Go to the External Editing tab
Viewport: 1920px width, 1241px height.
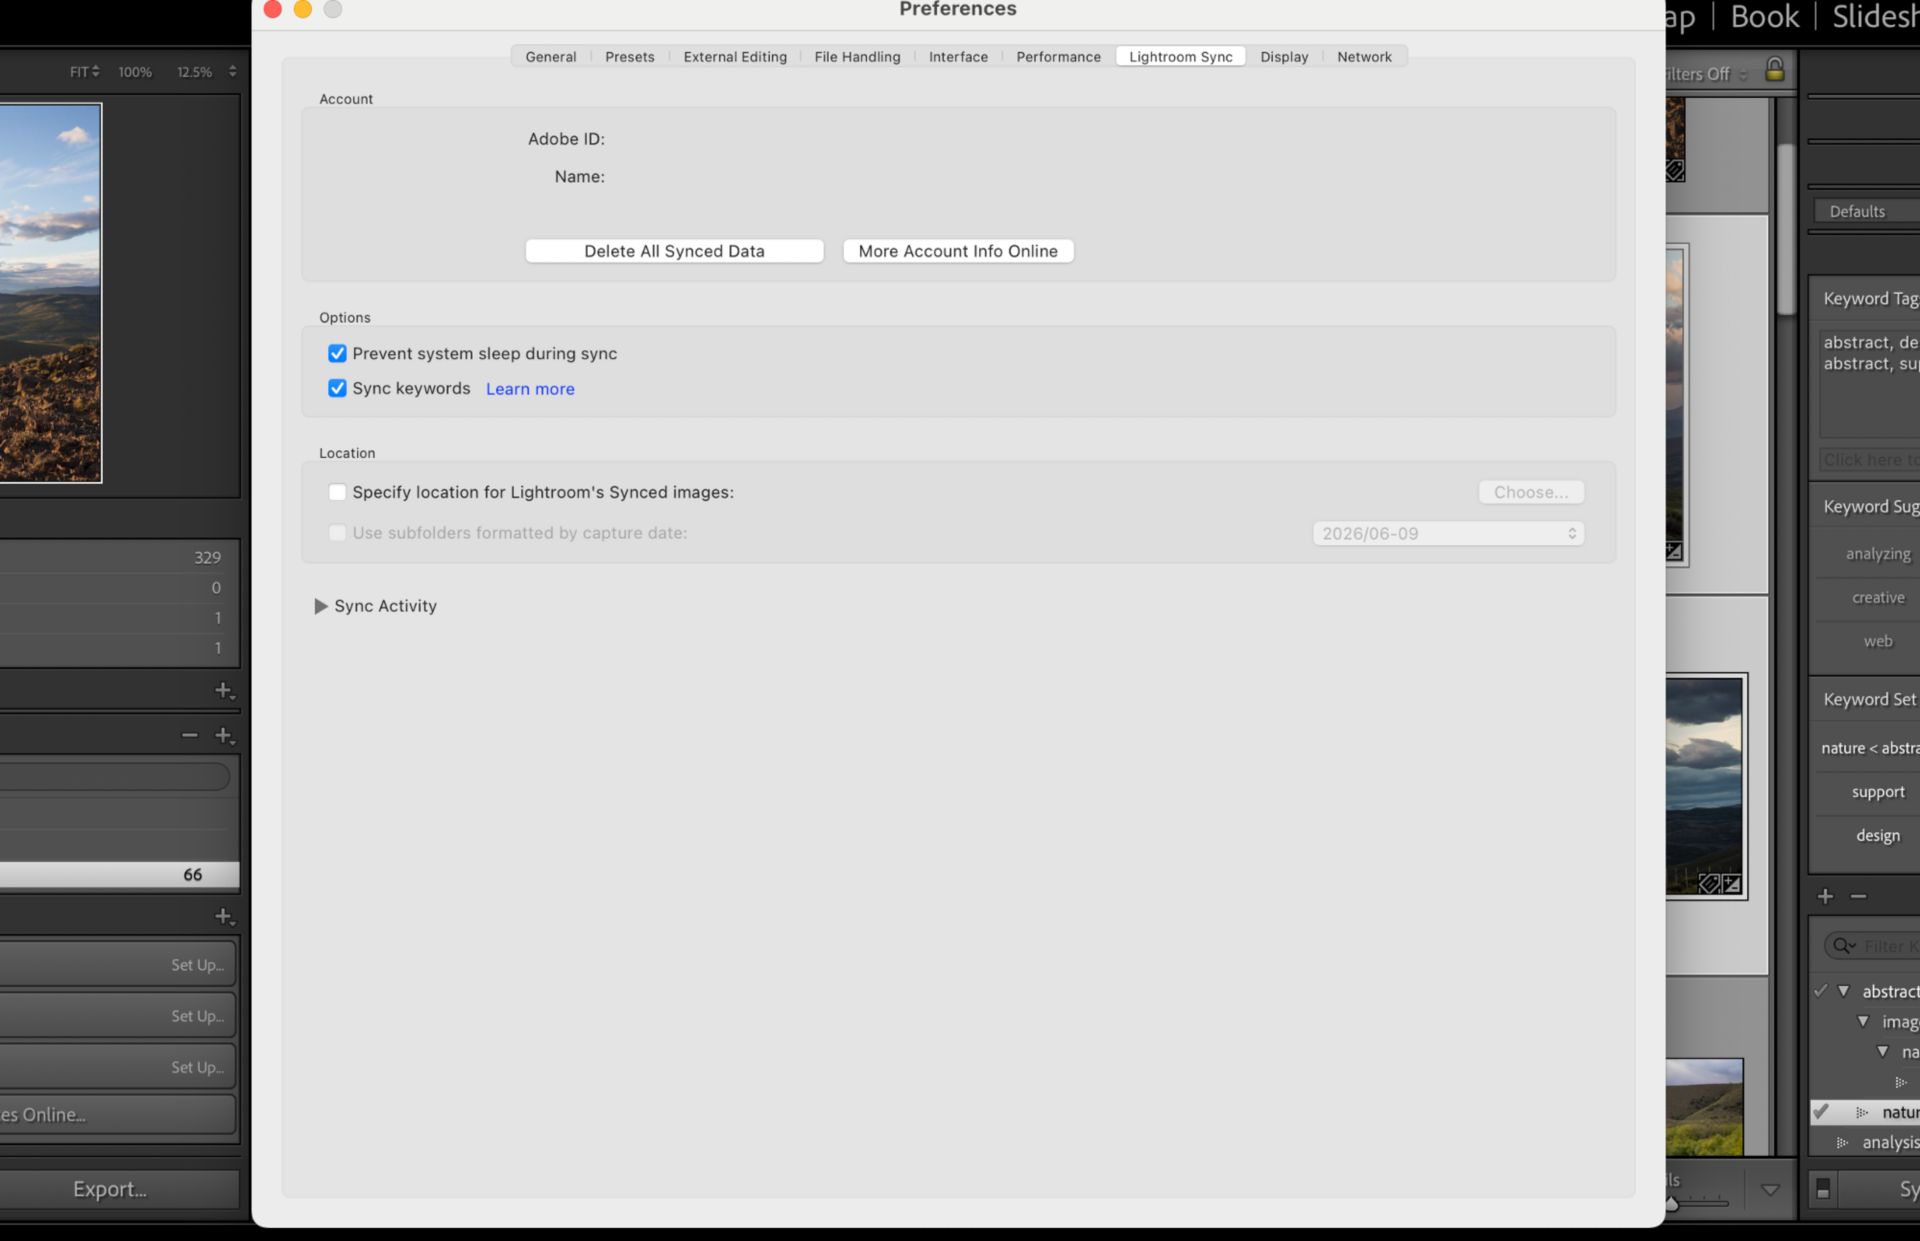tap(735, 57)
